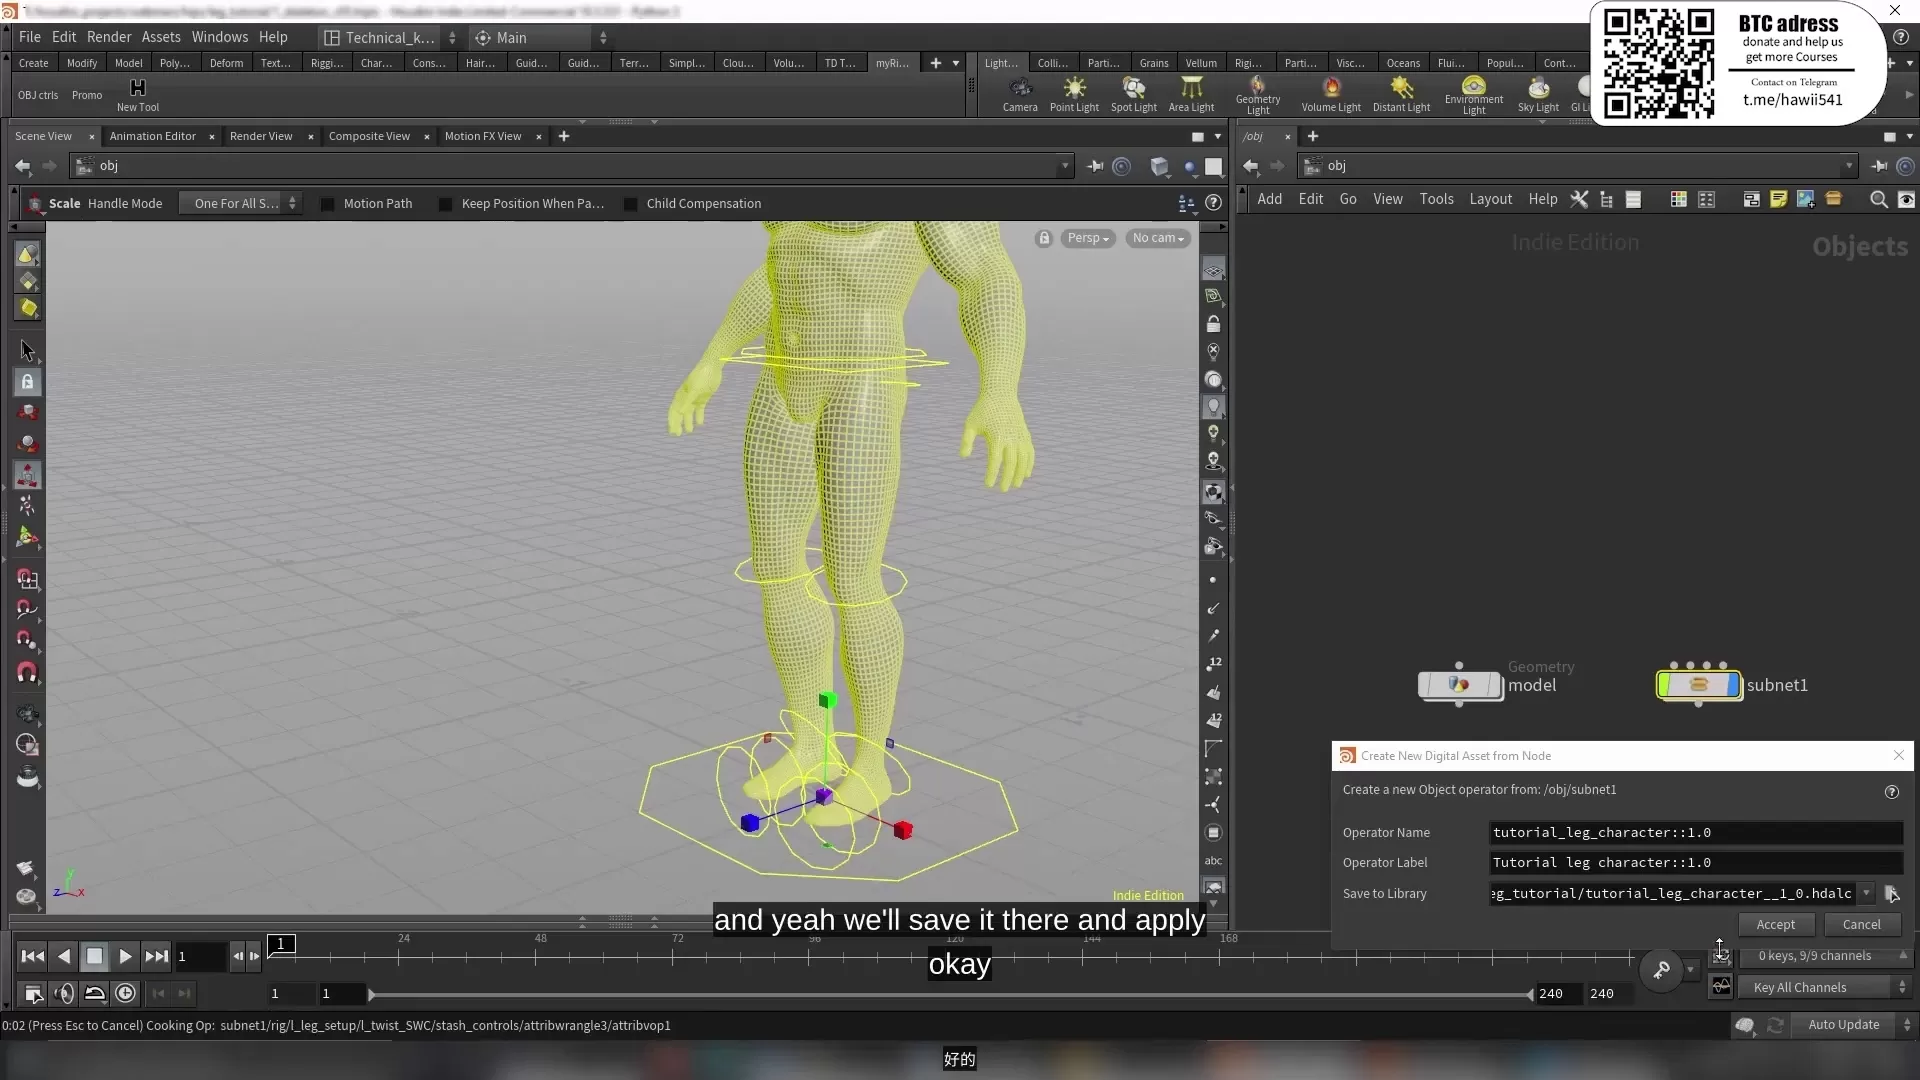Open viewport help question mark icon
Screen dimensions: 1920x1080
[x=1213, y=203]
